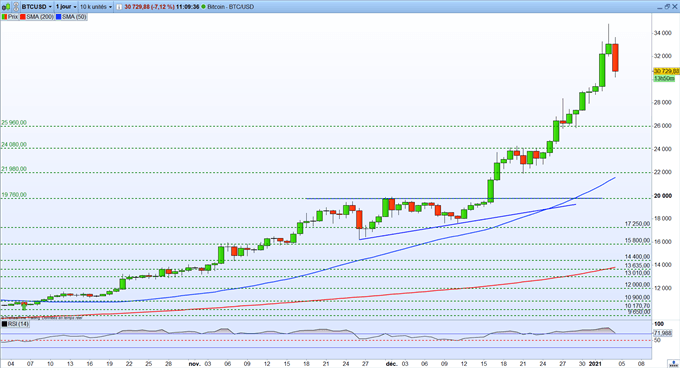Select the 14 400,00 level label
680x368 pixels.
637,257
